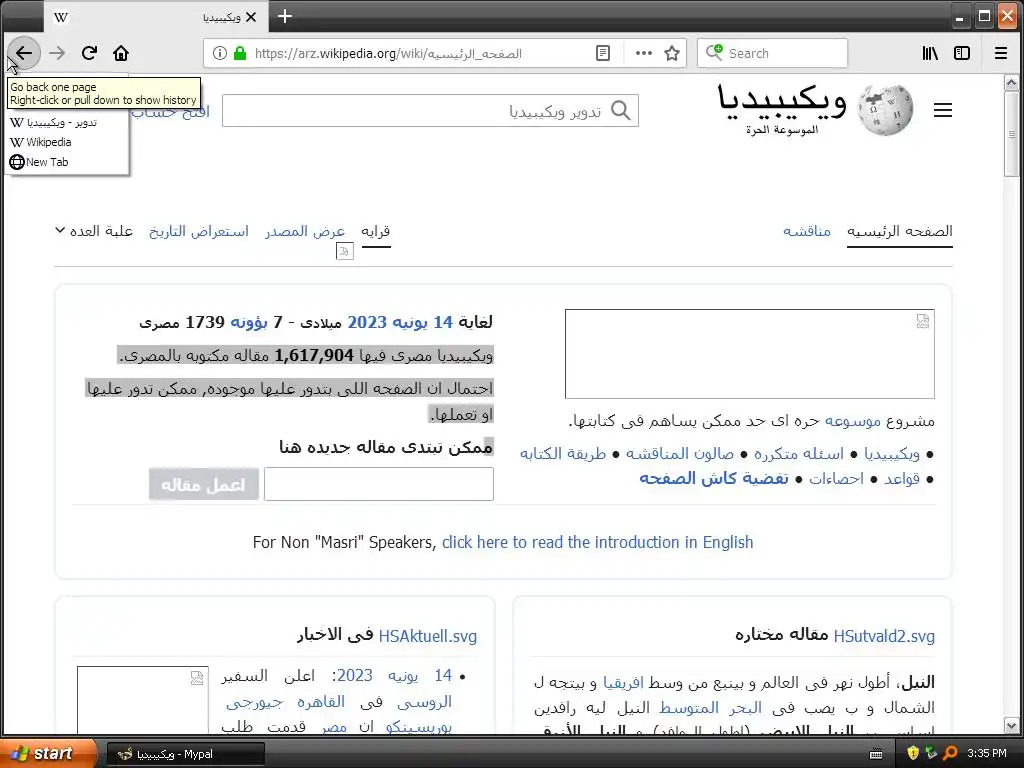Select the قرايه read tab
The image size is (1024, 768).
[376, 231]
